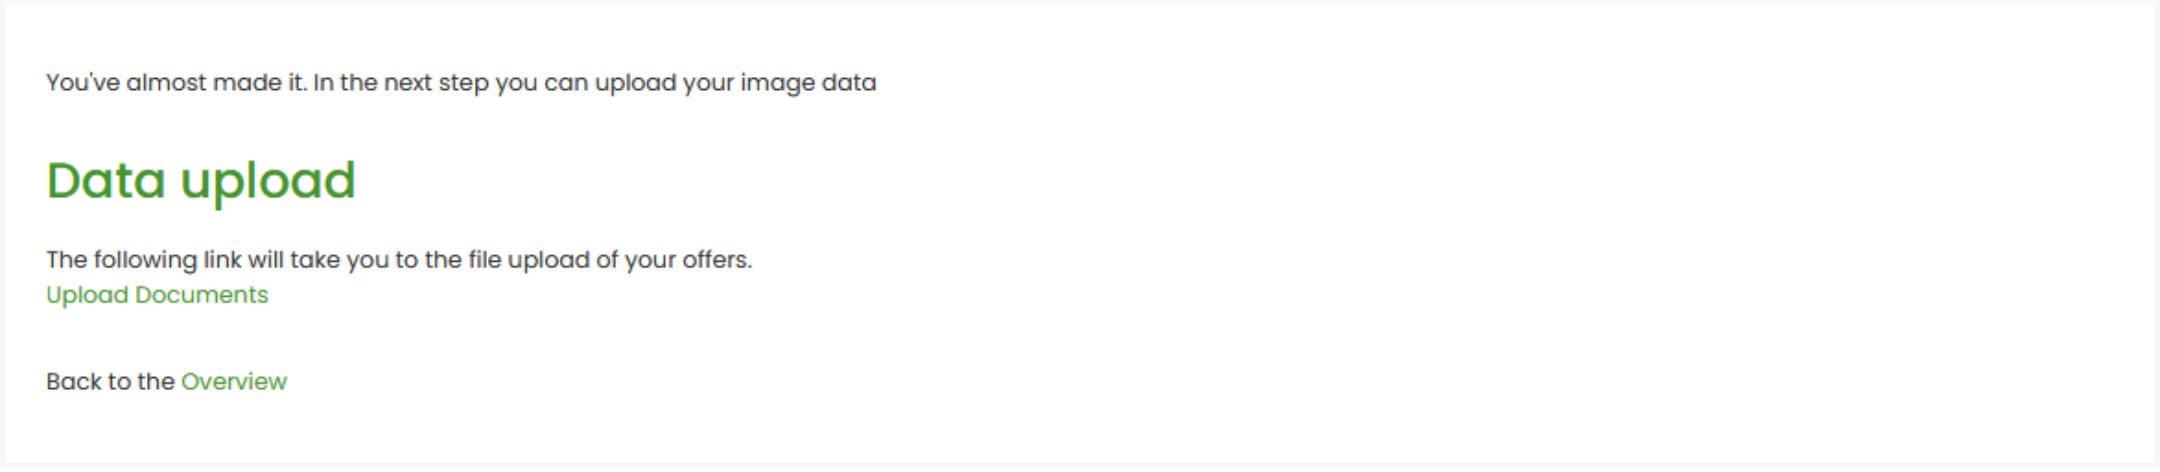This screenshot has height=472, width=2160.
Task: Click the word "almost" in the first sentence
Action: click(166, 82)
